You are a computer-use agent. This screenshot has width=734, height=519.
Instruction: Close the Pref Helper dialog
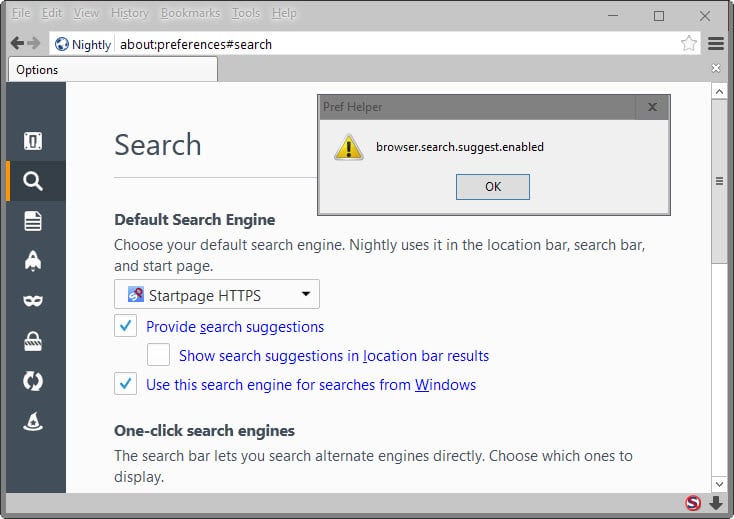[x=652, y=107]
